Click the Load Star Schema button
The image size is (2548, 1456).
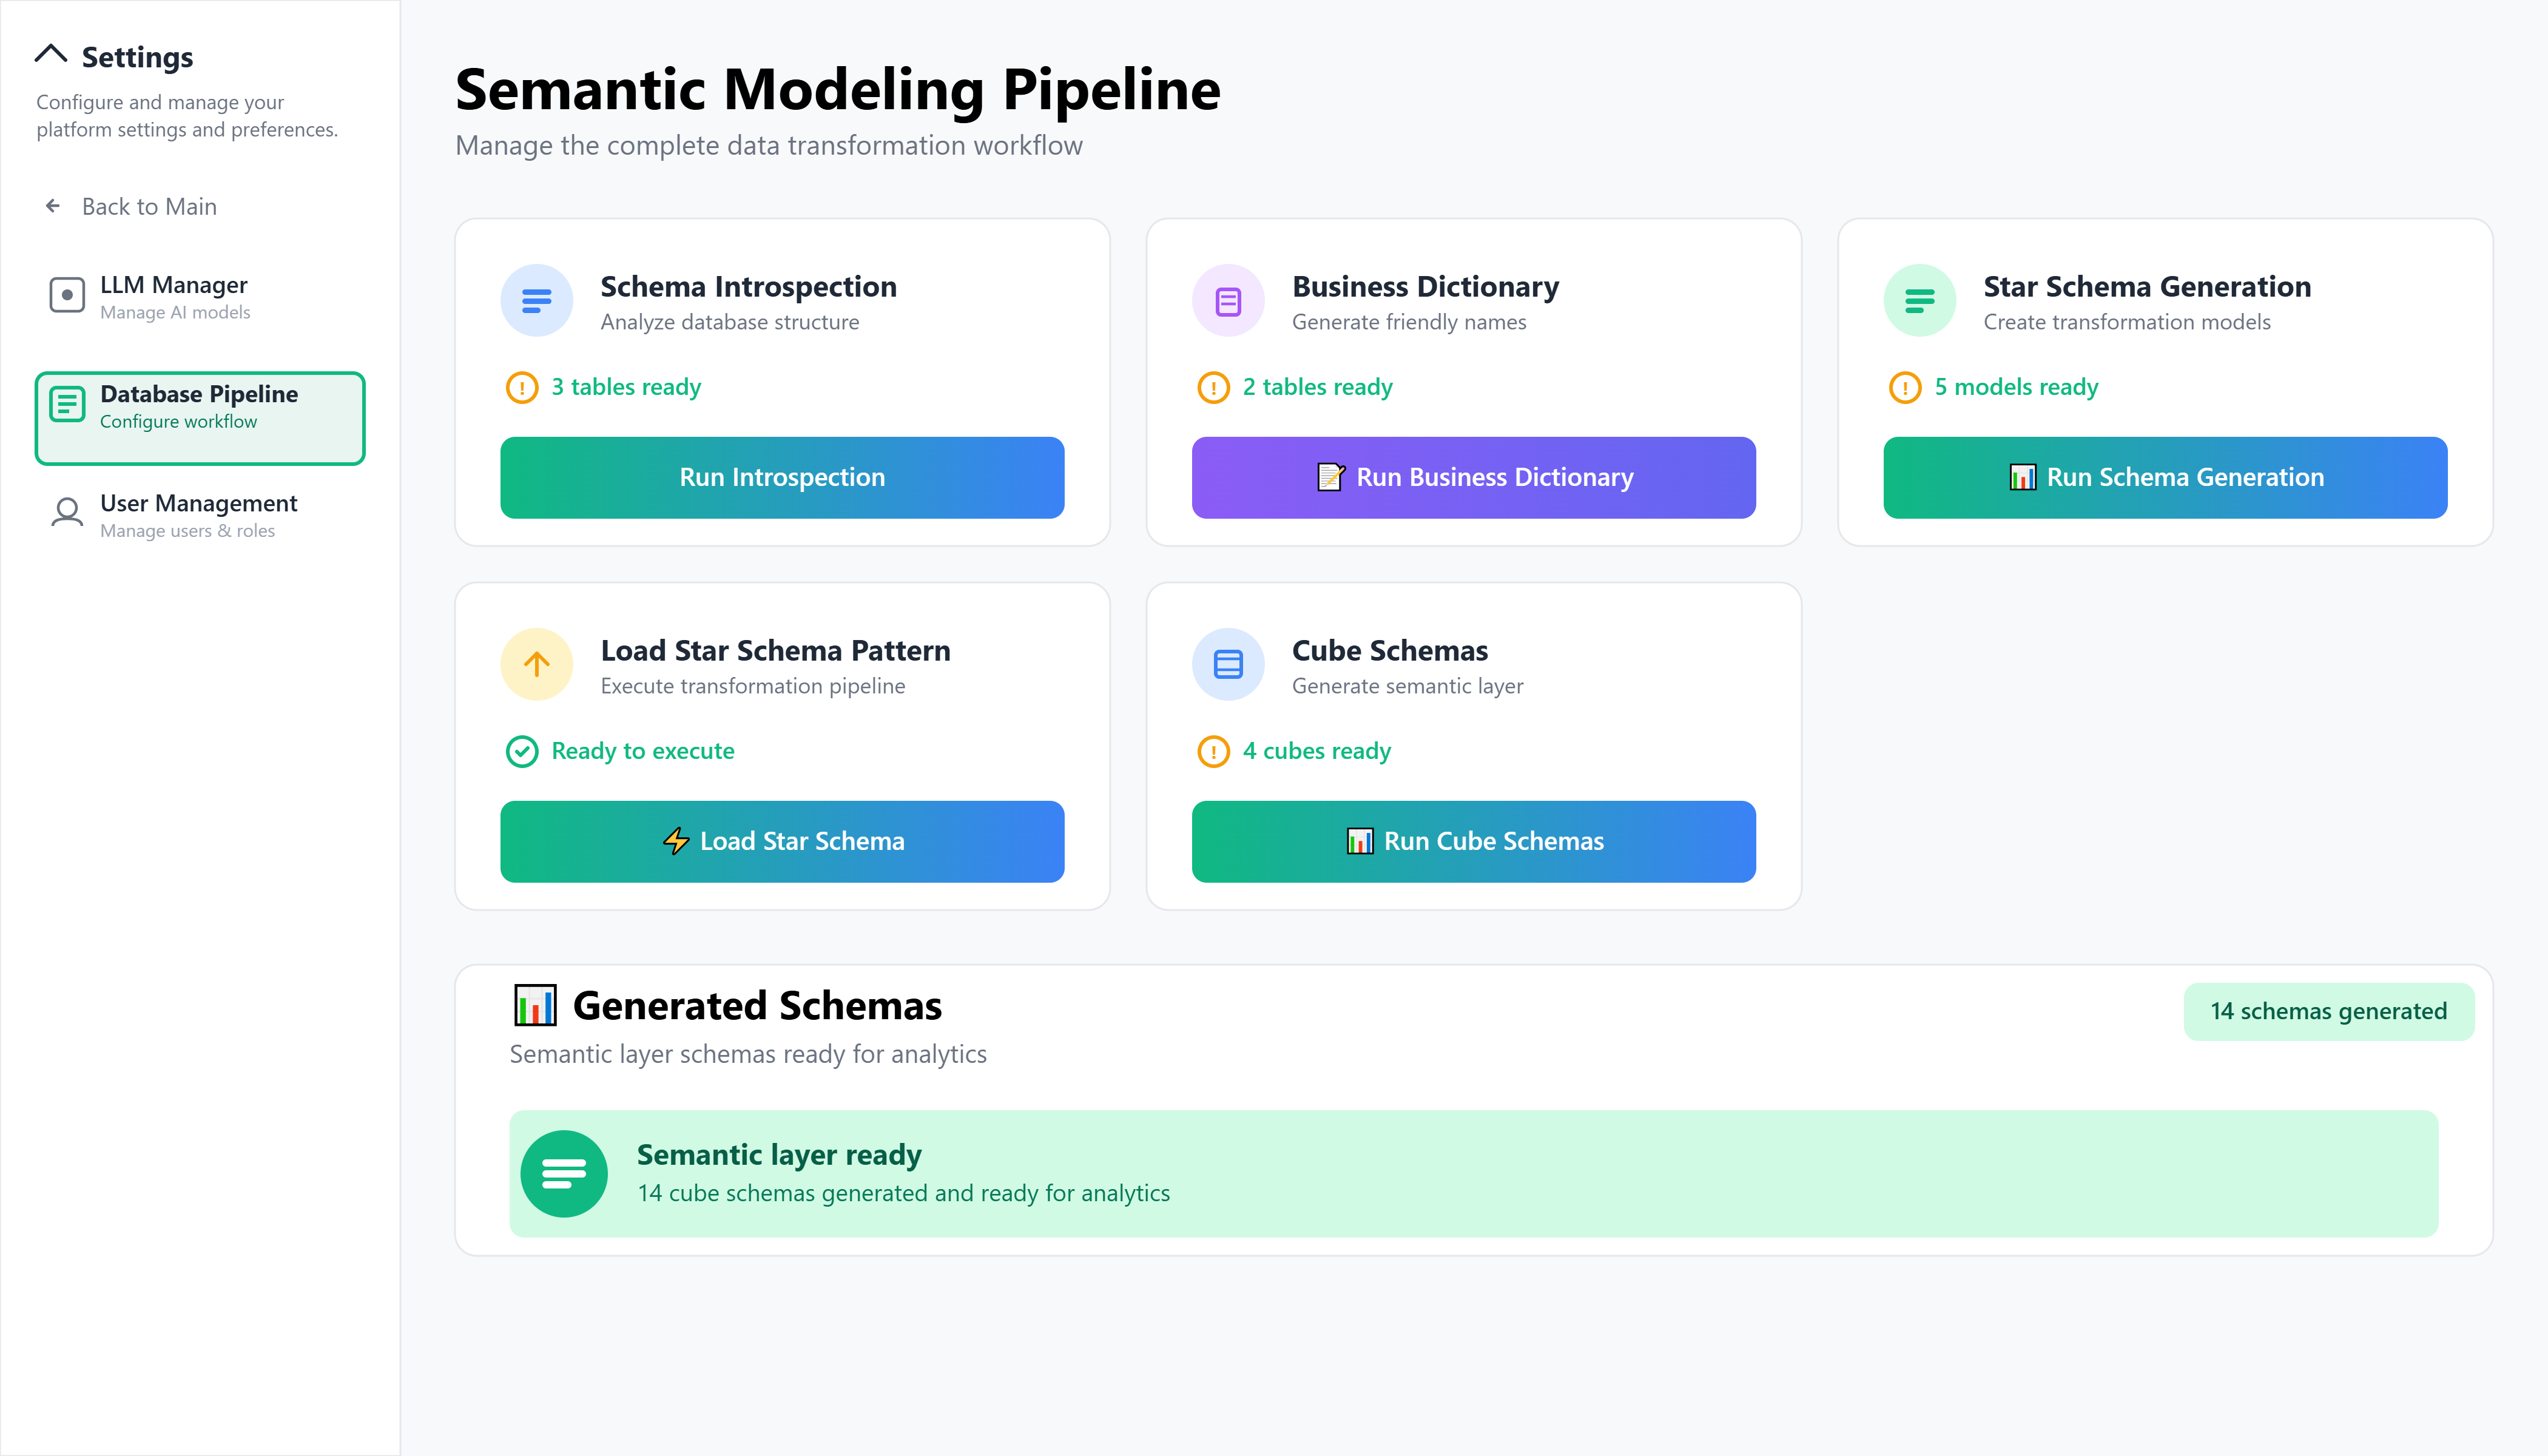[x=782, y=841]
